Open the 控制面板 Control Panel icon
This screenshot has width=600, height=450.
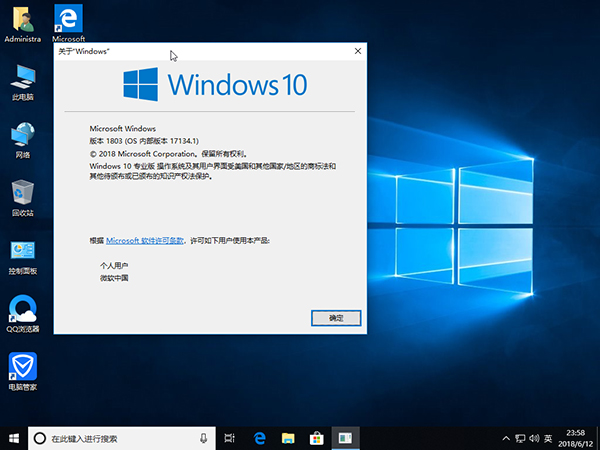pyautogui.click(x=23, y=258)
